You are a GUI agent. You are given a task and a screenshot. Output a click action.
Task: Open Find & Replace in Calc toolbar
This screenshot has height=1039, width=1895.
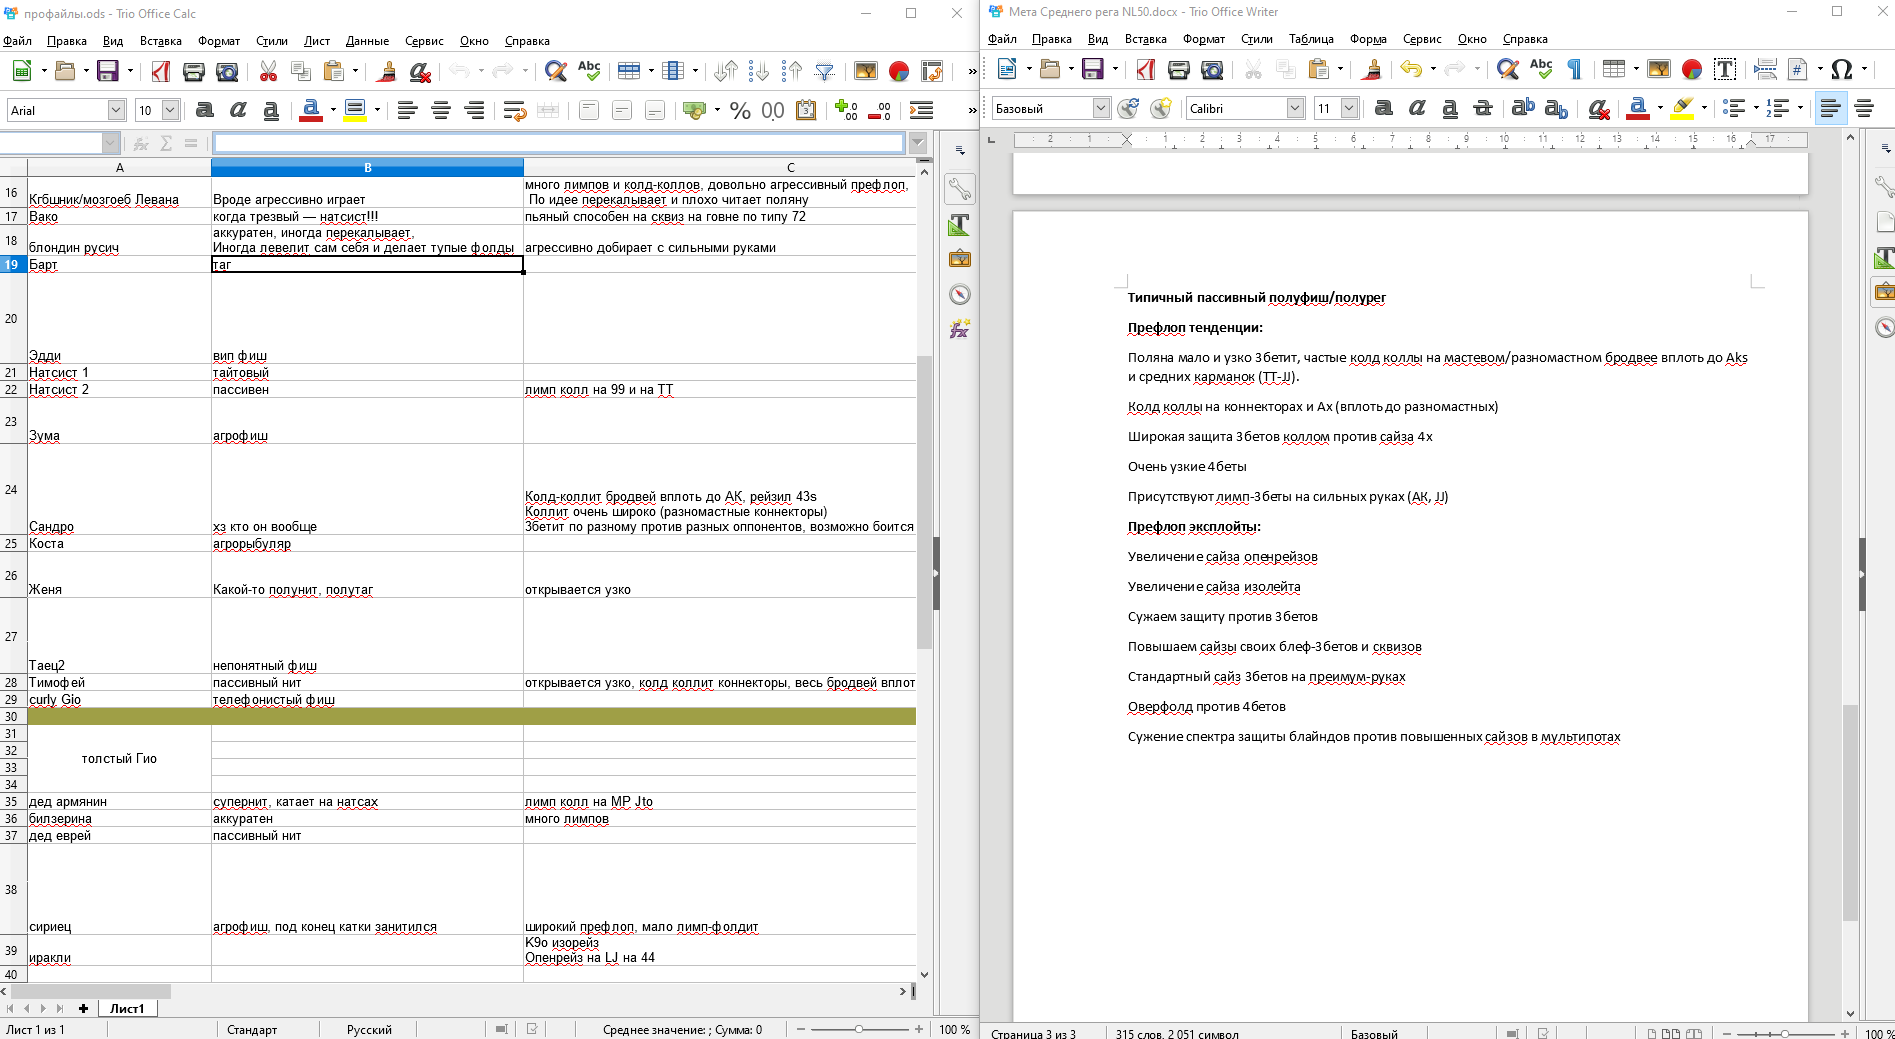(556, 71)
